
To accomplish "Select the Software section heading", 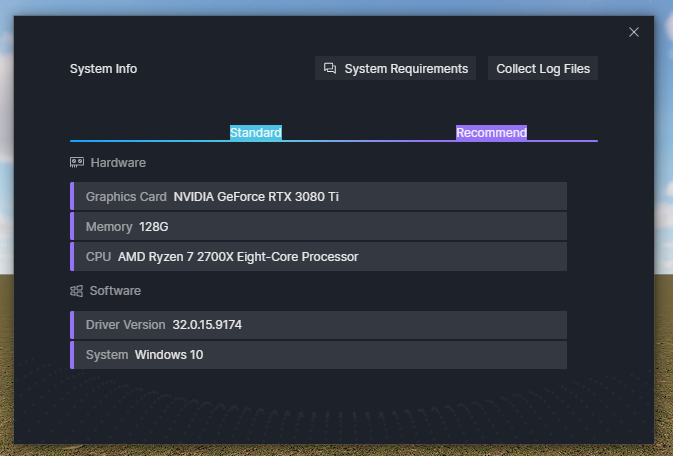I will pos(115,291).
